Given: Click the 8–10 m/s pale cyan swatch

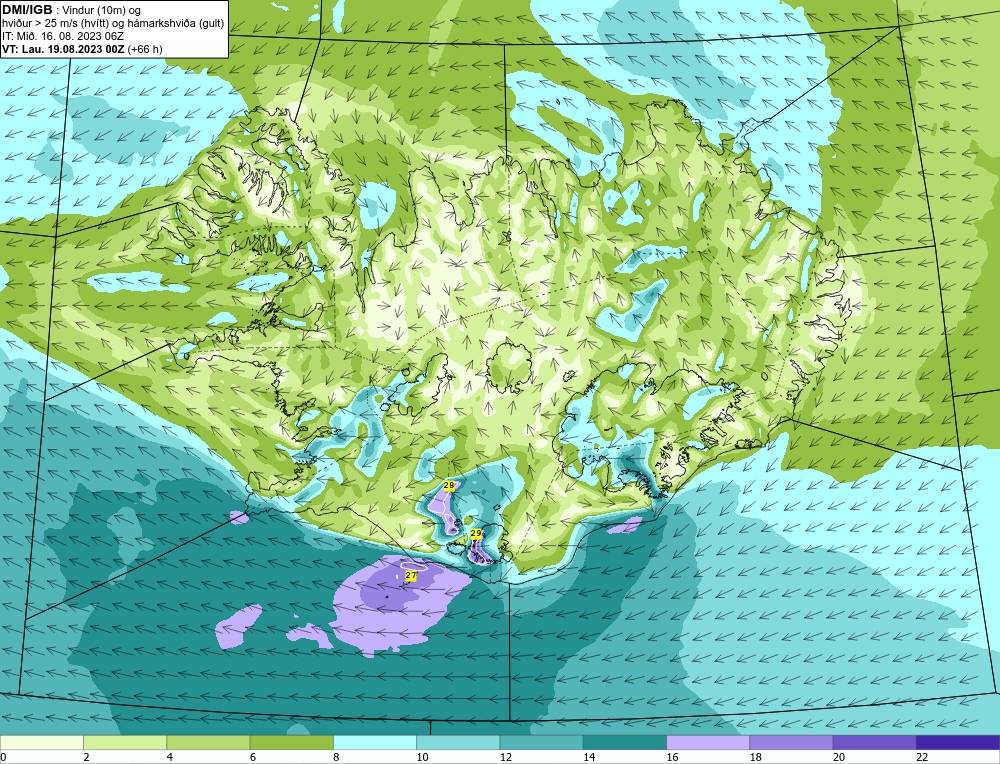Looking at the screenshot, I should (375, 742).
